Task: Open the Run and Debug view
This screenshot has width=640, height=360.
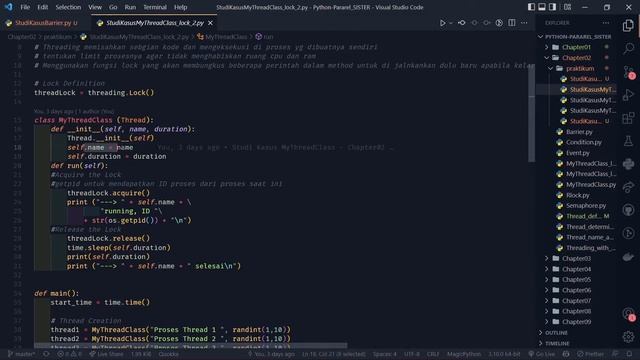Action: (628, 95)
